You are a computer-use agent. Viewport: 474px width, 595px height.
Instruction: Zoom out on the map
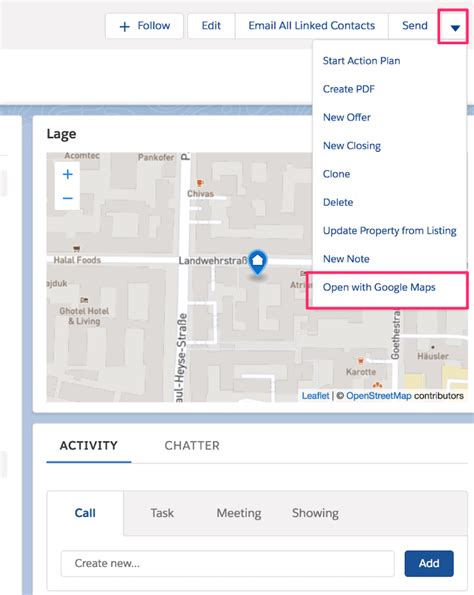click(x=68, y=198)
